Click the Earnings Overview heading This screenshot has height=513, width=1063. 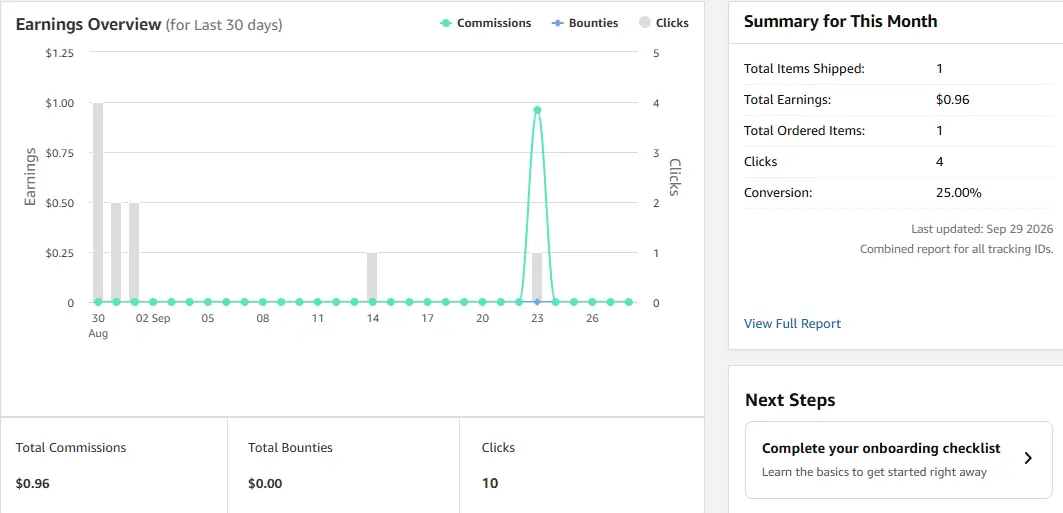click(87, 24)
